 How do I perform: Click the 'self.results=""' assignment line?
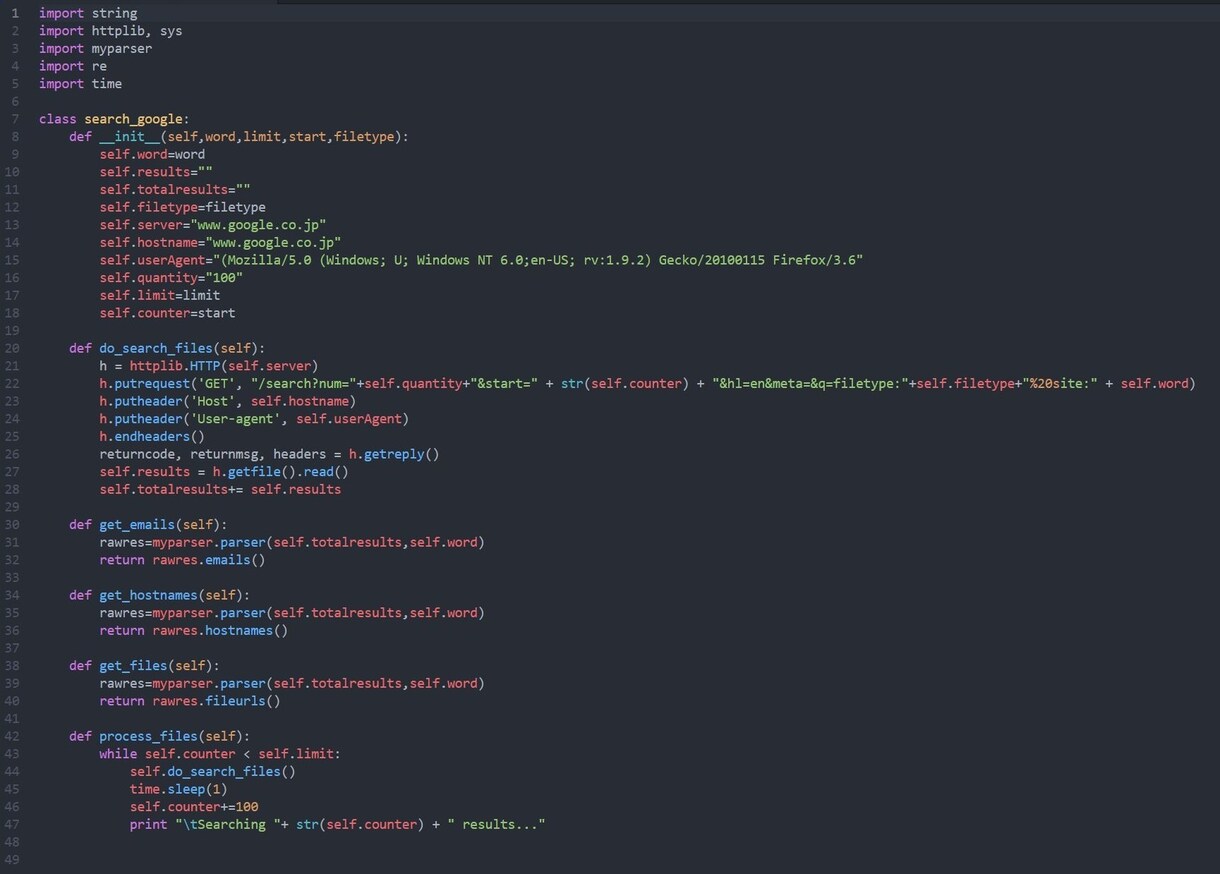156,172
